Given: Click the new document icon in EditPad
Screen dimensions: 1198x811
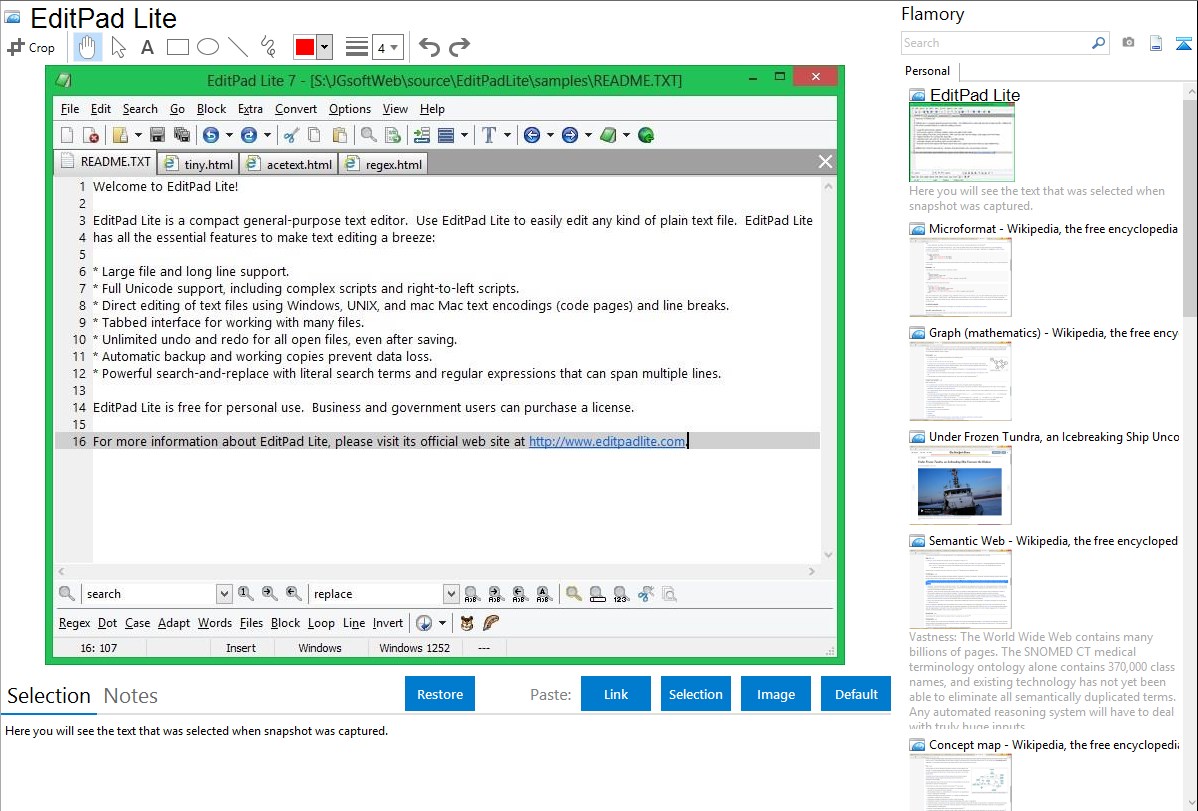Looking at the screenshot, I should click(67, 135).
